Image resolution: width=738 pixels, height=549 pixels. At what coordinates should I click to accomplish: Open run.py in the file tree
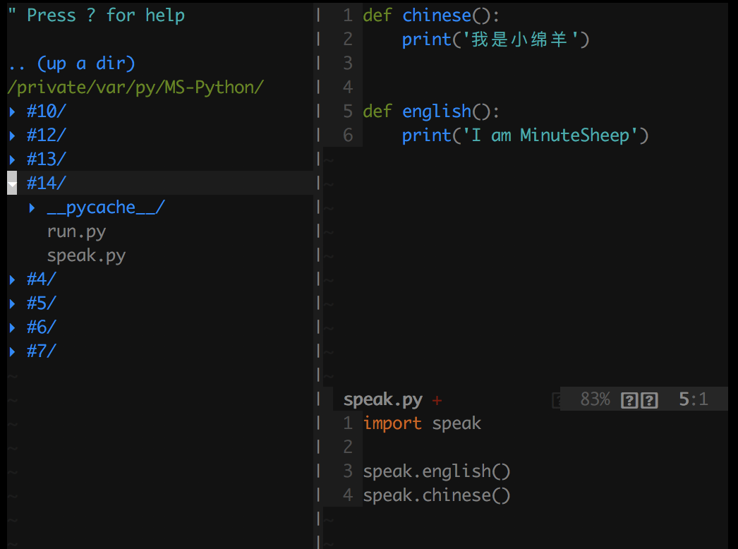[x=76, y=232]
